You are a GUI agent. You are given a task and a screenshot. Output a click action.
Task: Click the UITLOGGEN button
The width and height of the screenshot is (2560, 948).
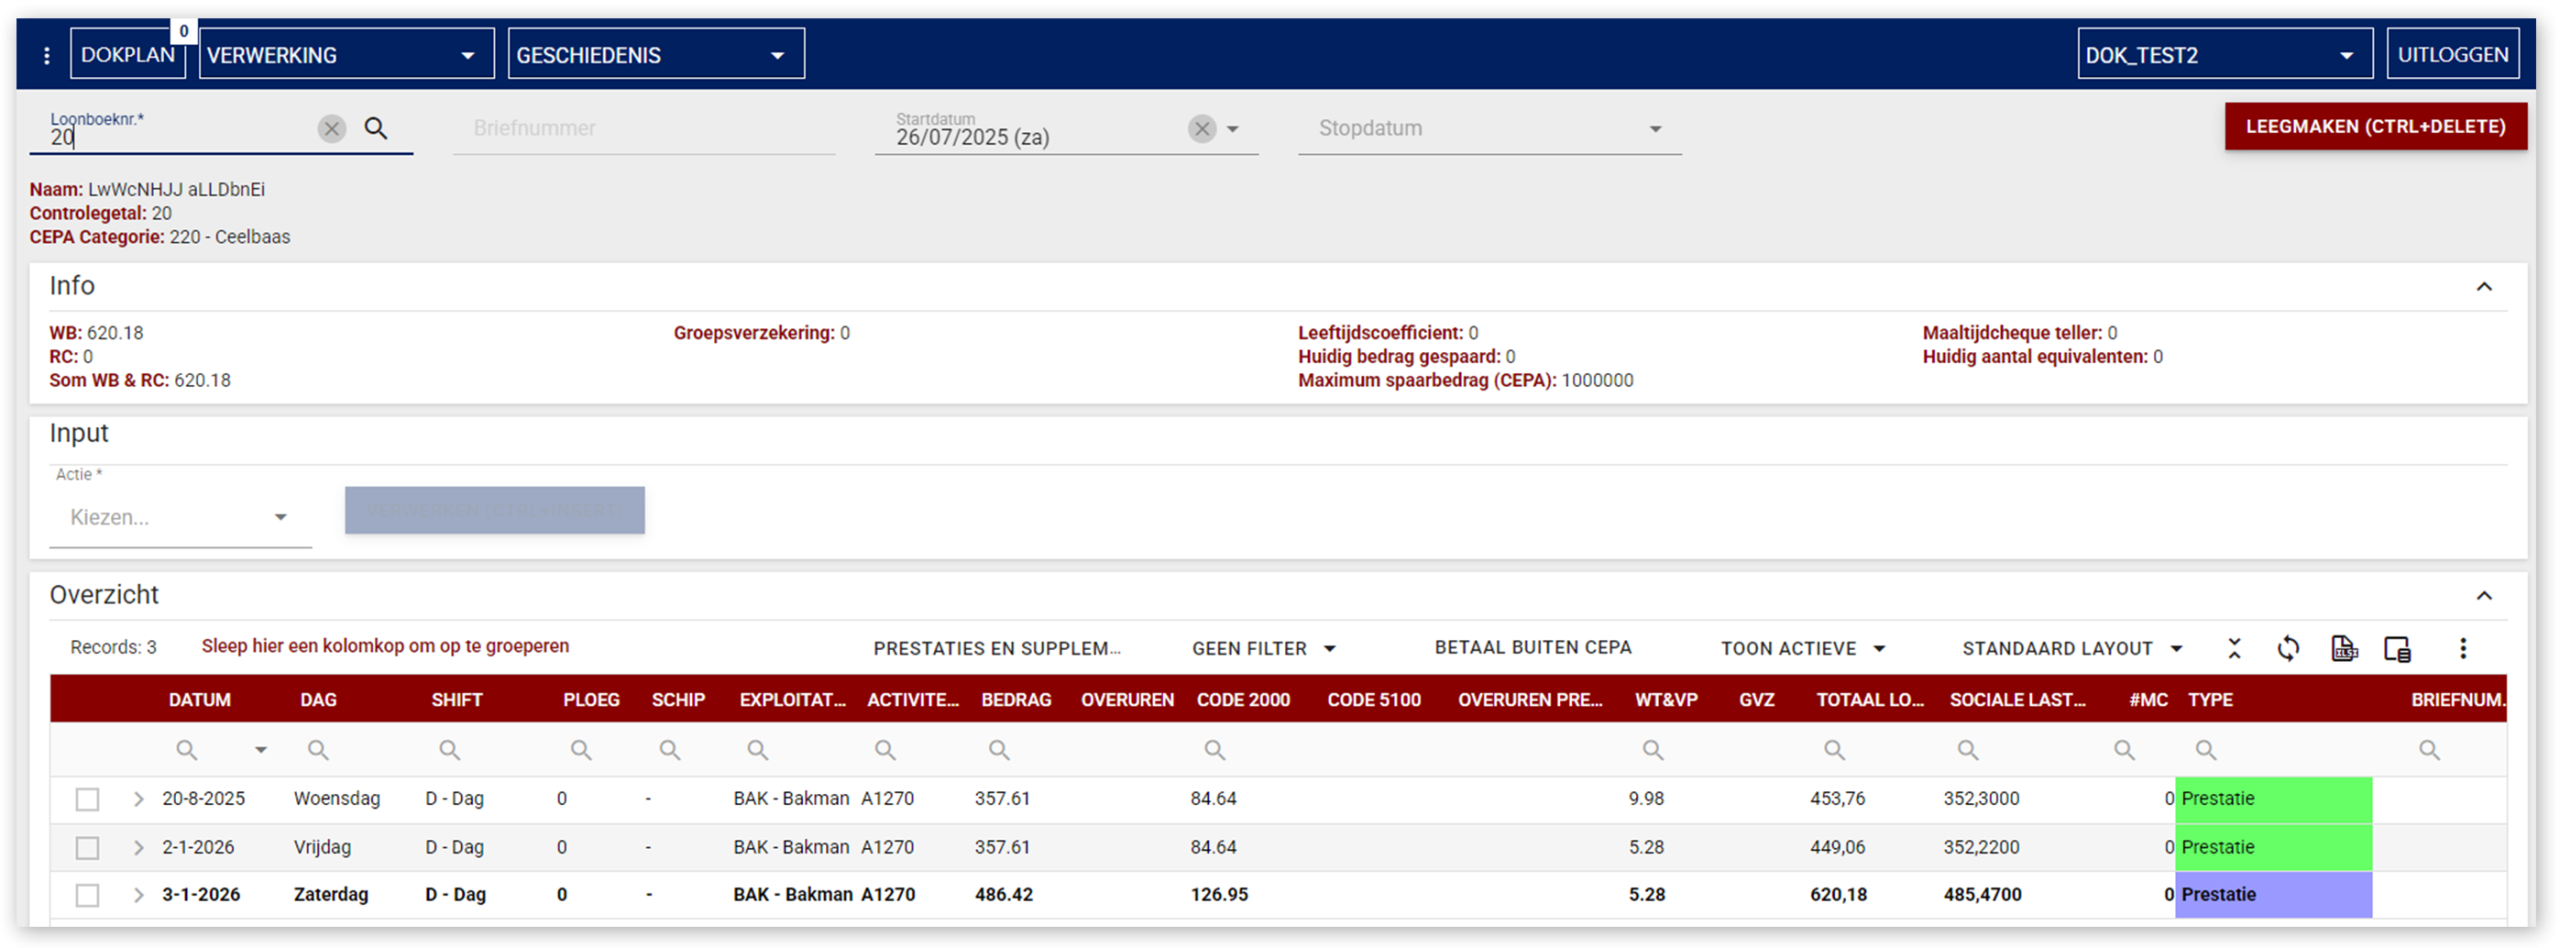click(x=2452, y=55)
